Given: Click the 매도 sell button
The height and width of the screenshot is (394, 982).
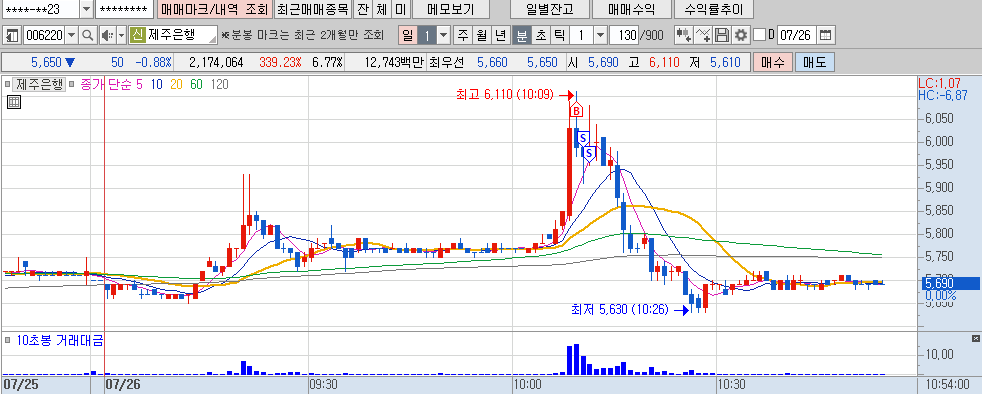Looking at the screenshot, I should (x=815, y=62).
